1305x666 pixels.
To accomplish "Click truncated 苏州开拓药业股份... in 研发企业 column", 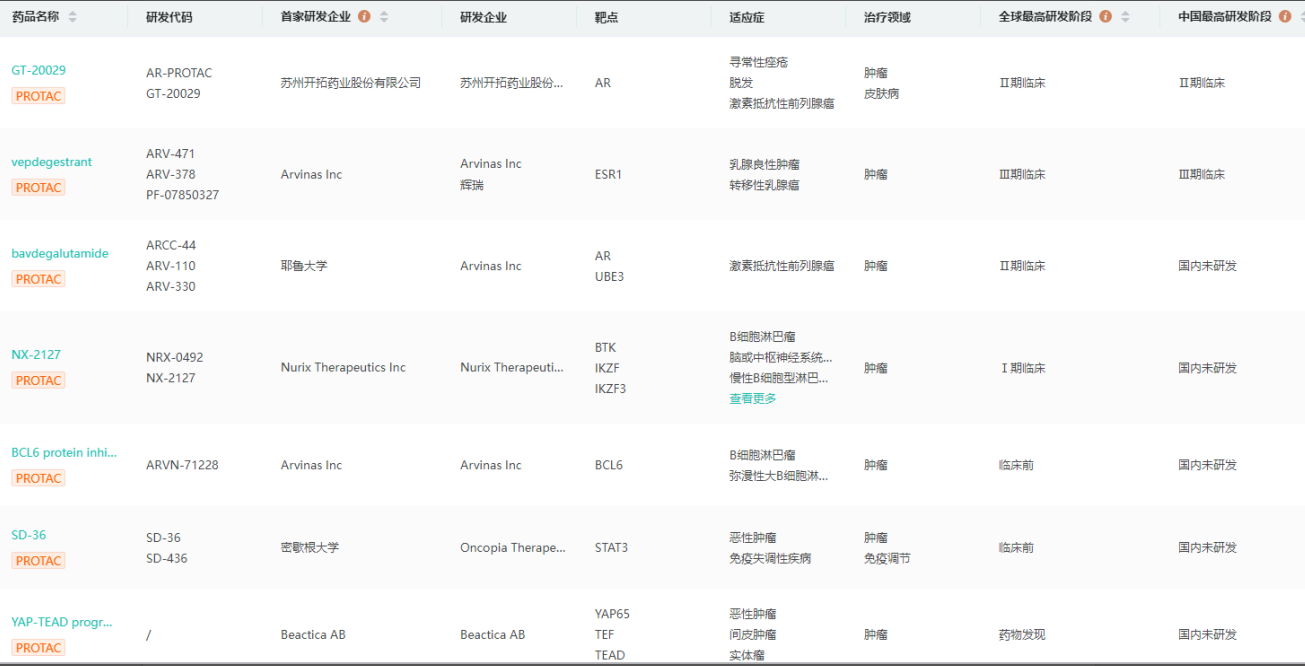I will click(511, 84).
